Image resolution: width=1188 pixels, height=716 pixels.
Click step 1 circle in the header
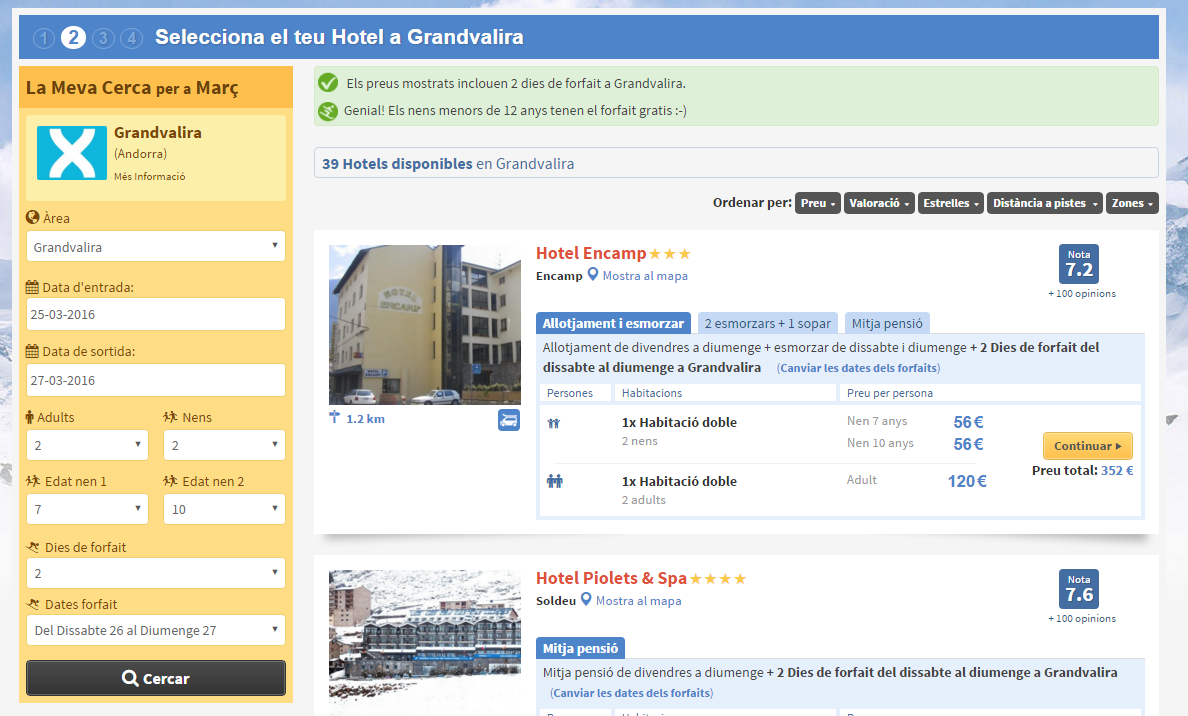[x=44, y=38]
